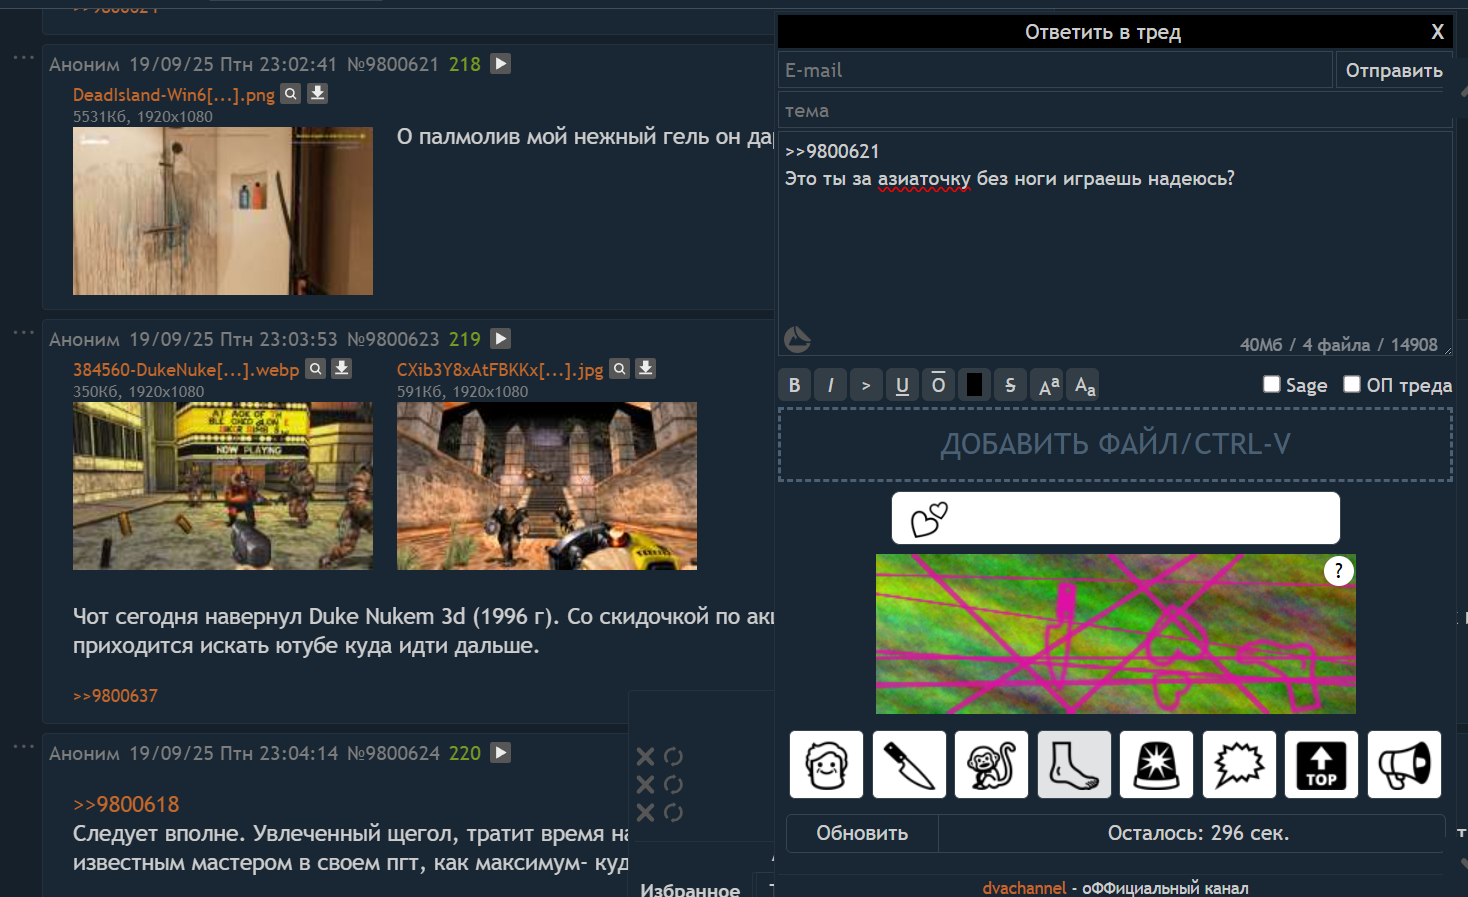Search image for CXib3Y8xAtFBKKx jpg file

pos(620,369)
